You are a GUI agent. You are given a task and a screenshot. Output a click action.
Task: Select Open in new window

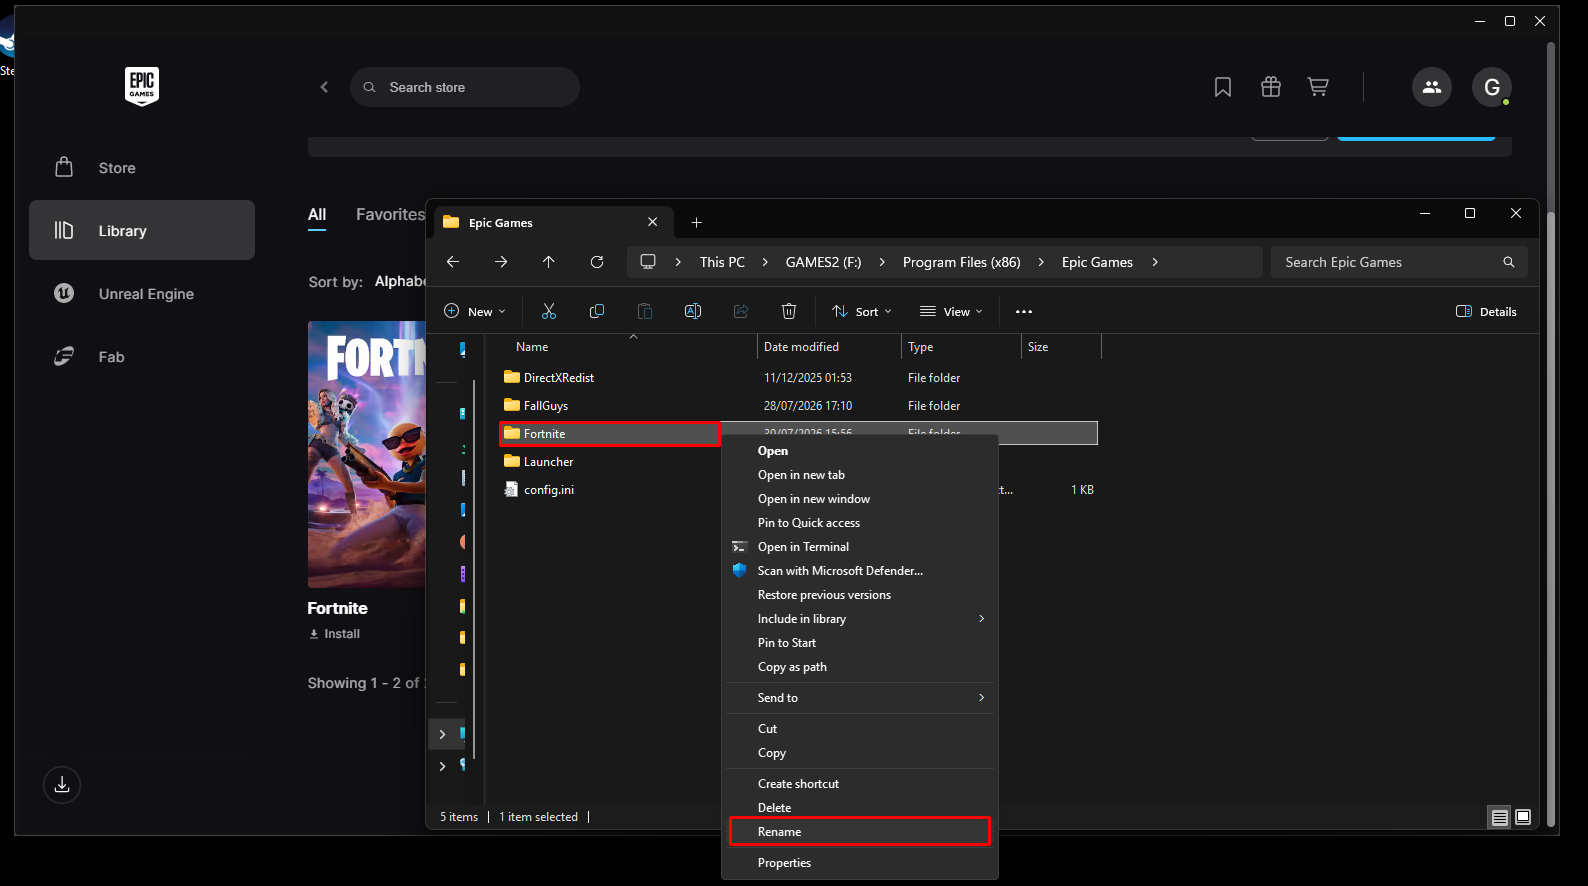[x=860, y=499]
